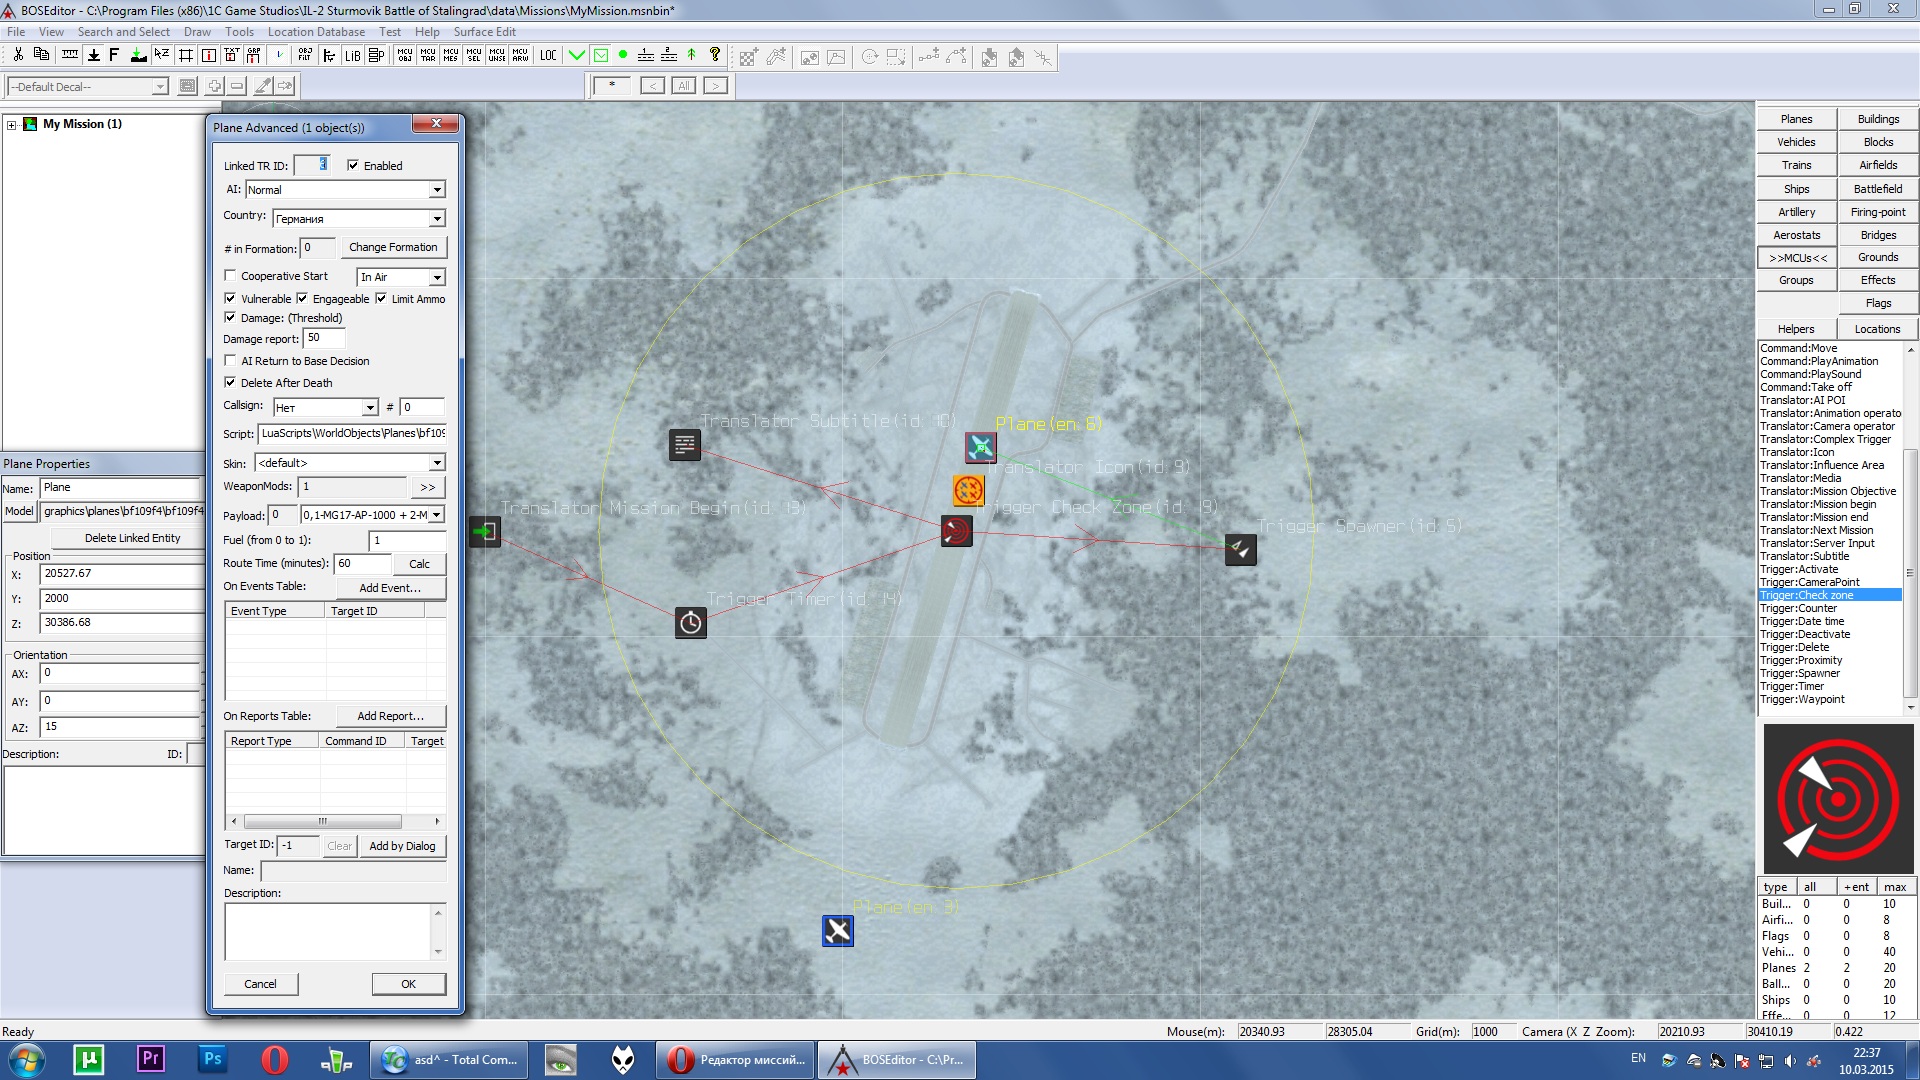Select the Trigger Timer node on map
Viewport: 1920px width, 1080px height.
(x=691, y=623)
